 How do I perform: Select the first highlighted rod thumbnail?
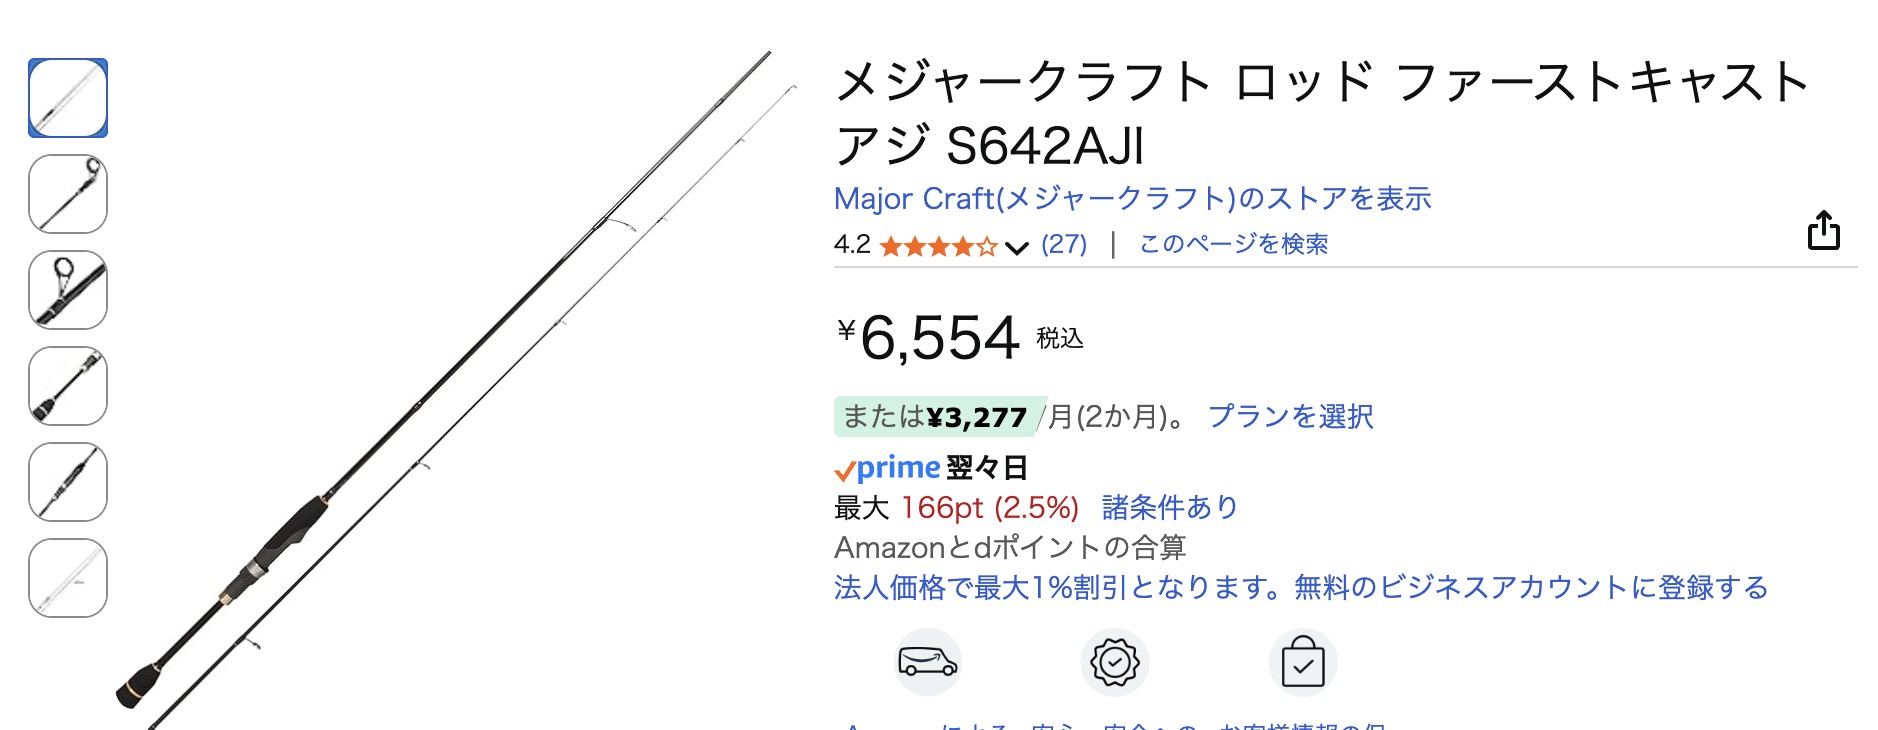68,98
